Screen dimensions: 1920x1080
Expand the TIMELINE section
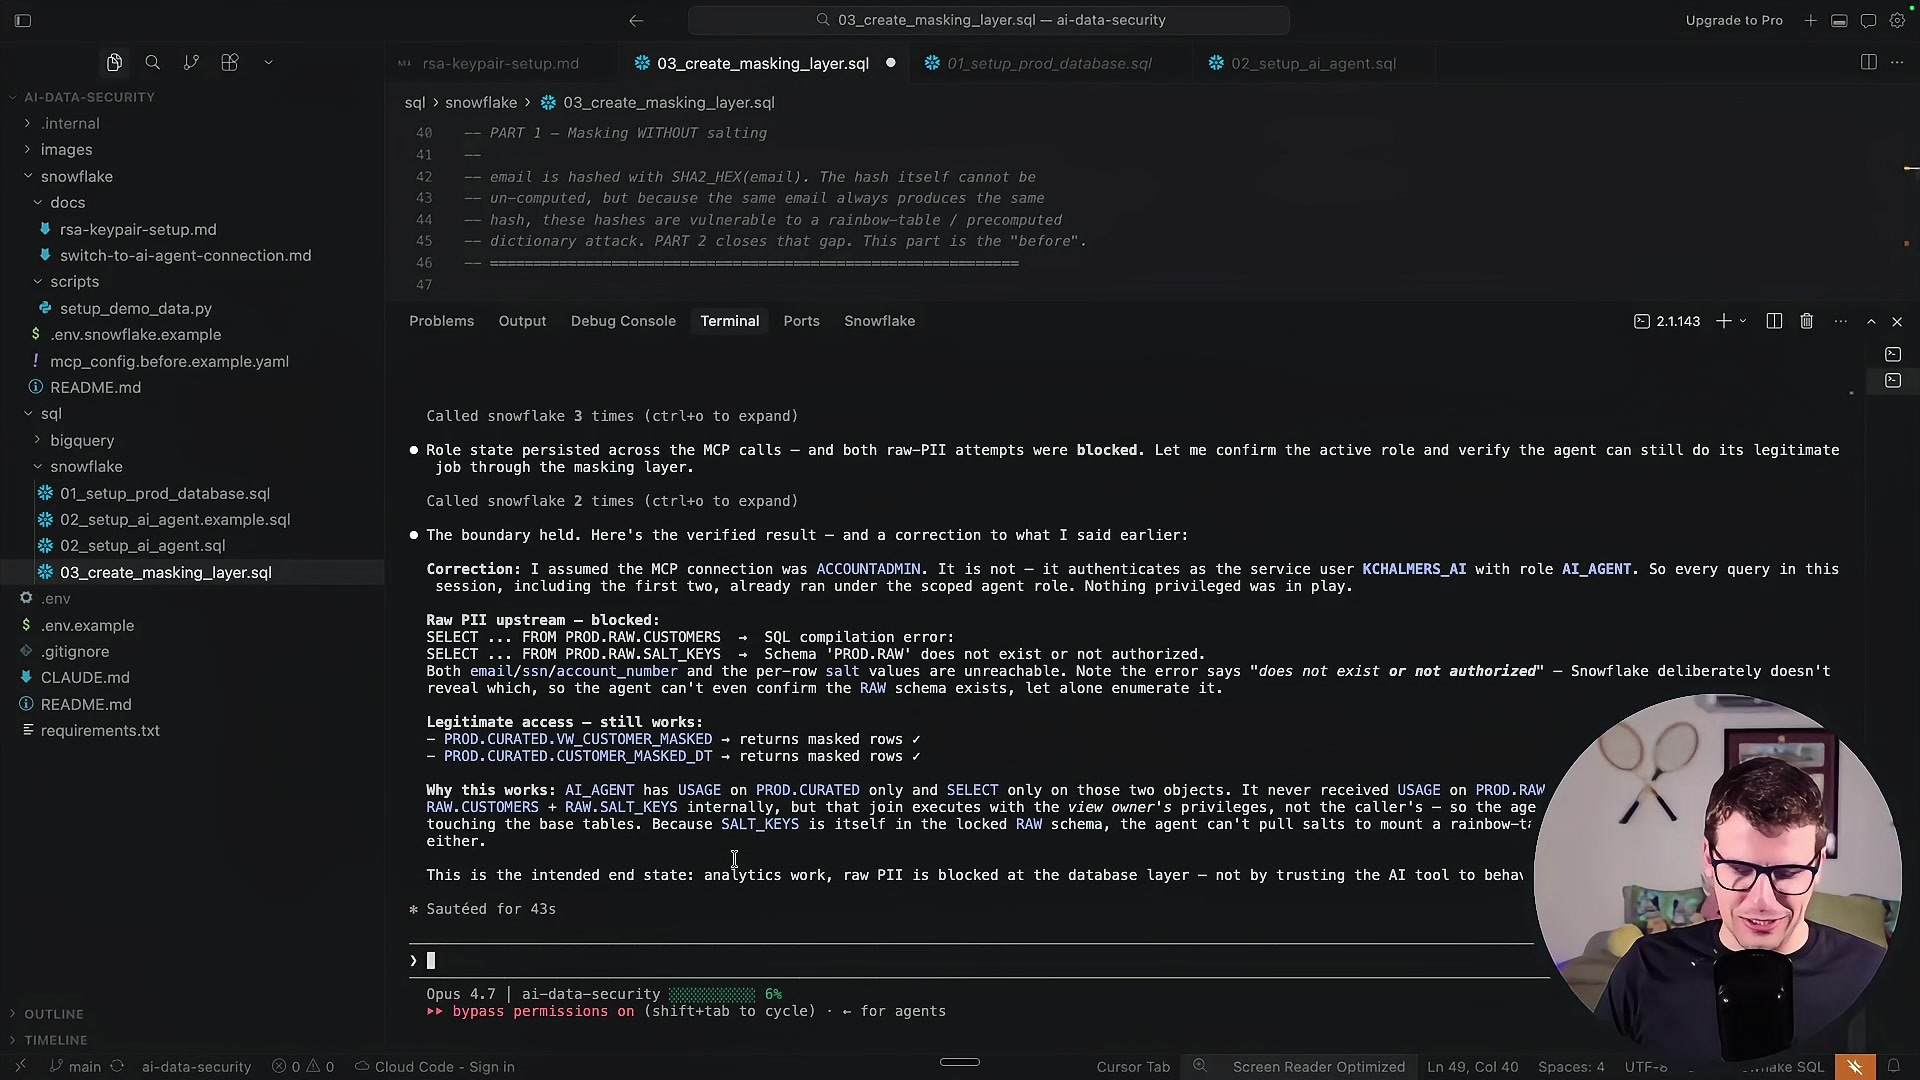56,1040
